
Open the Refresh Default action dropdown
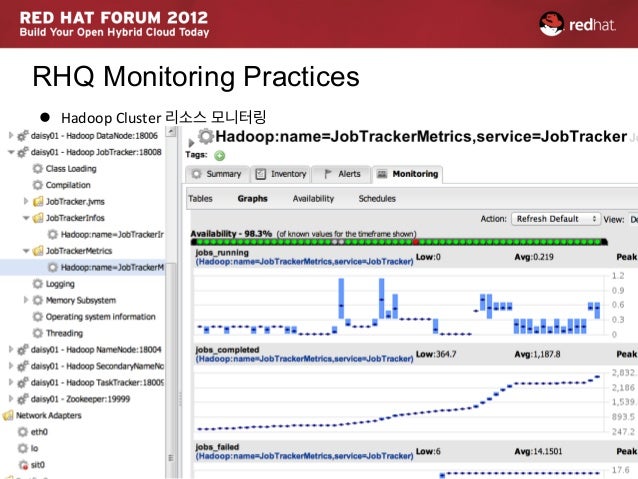click(x=555, y=219)
